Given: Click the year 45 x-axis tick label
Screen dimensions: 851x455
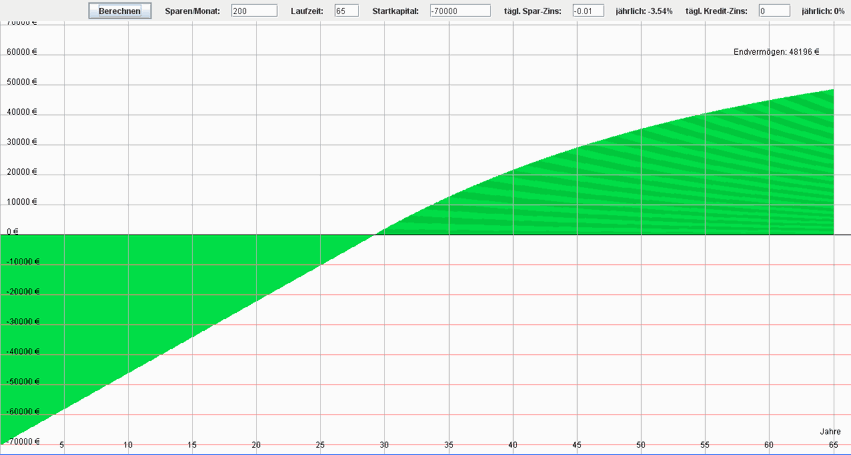Looking at the screenshot, I should (577, 445).
